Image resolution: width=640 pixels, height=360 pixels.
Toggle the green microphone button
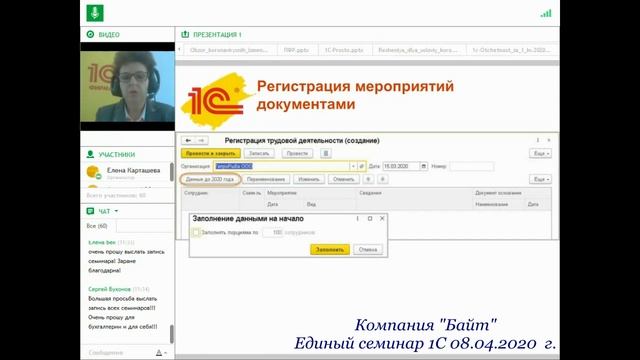(x=95, y=13)
